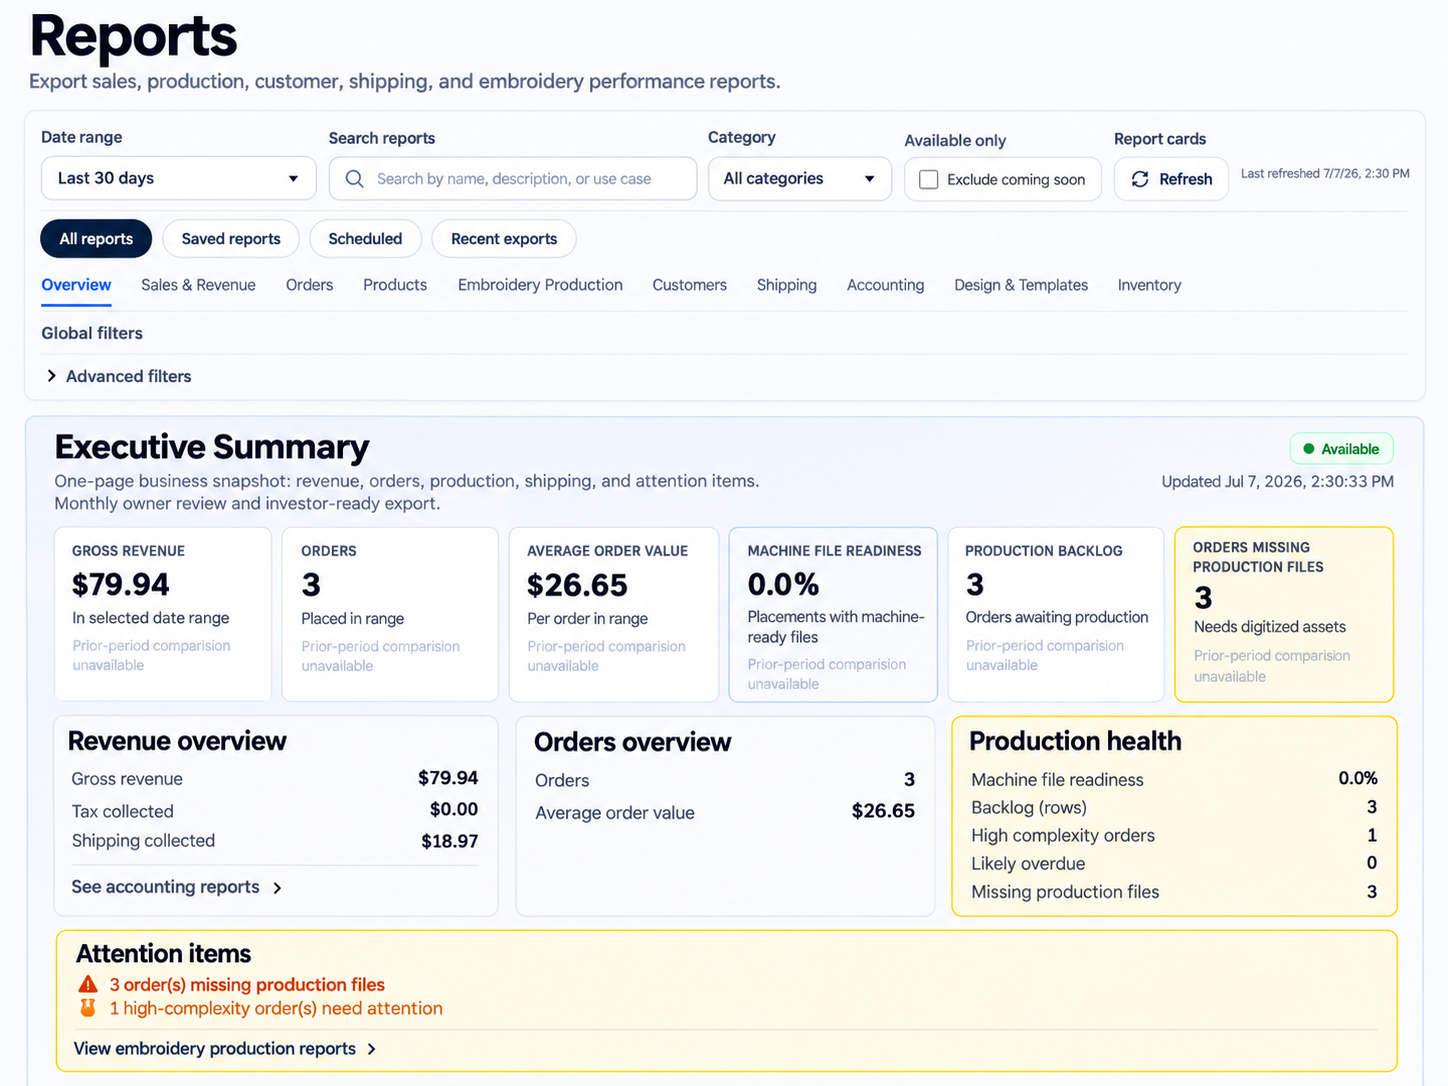This screenshot has width=1448, height=1086.
Task: Click arrow beside View embroidery production reports
Action: click(x=372, y=1049)
